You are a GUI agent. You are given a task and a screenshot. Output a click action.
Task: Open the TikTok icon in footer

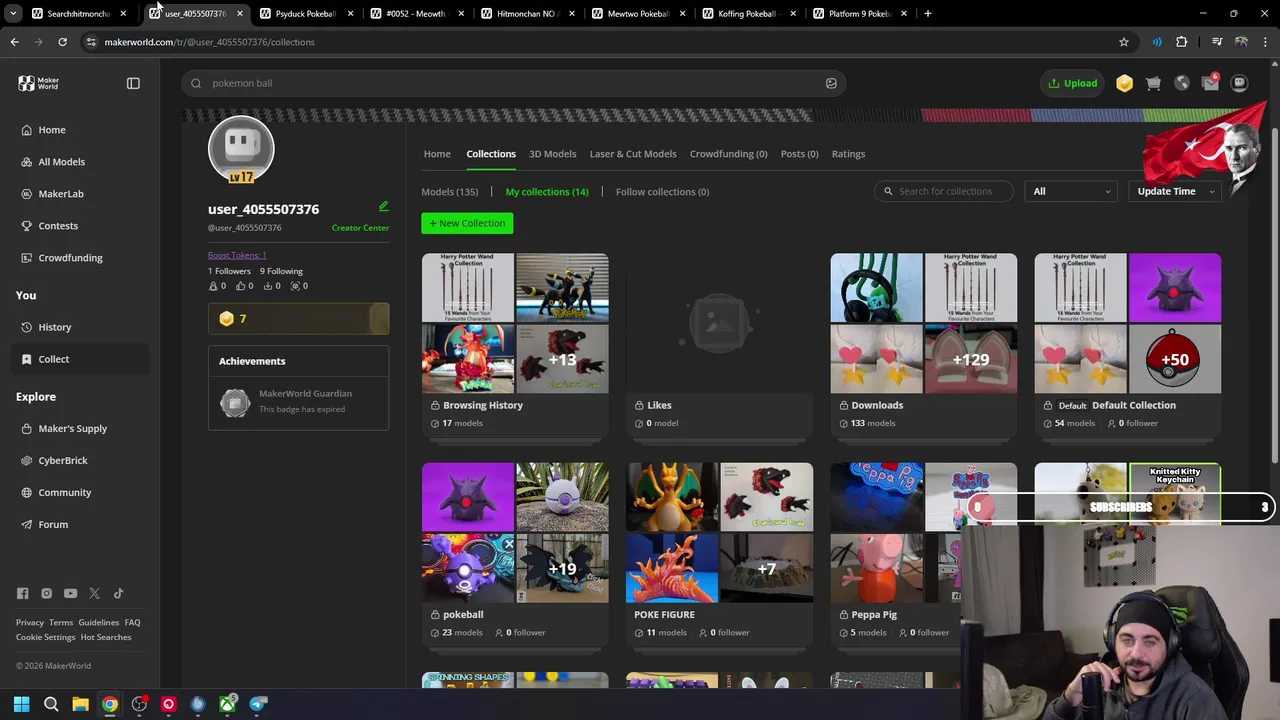click(118, 593)
